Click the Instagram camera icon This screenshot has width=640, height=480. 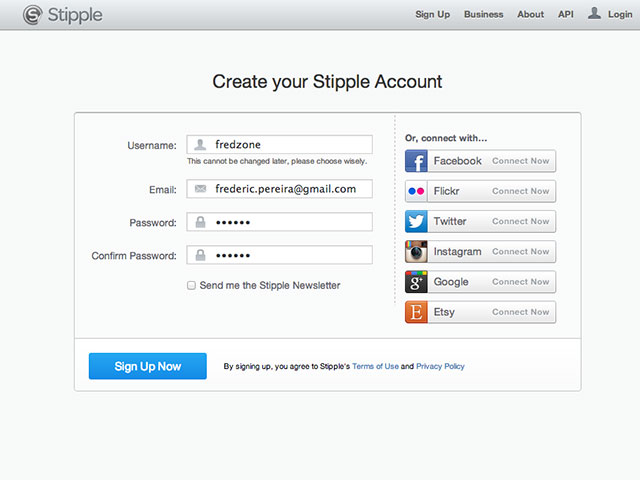coord(416,251)
